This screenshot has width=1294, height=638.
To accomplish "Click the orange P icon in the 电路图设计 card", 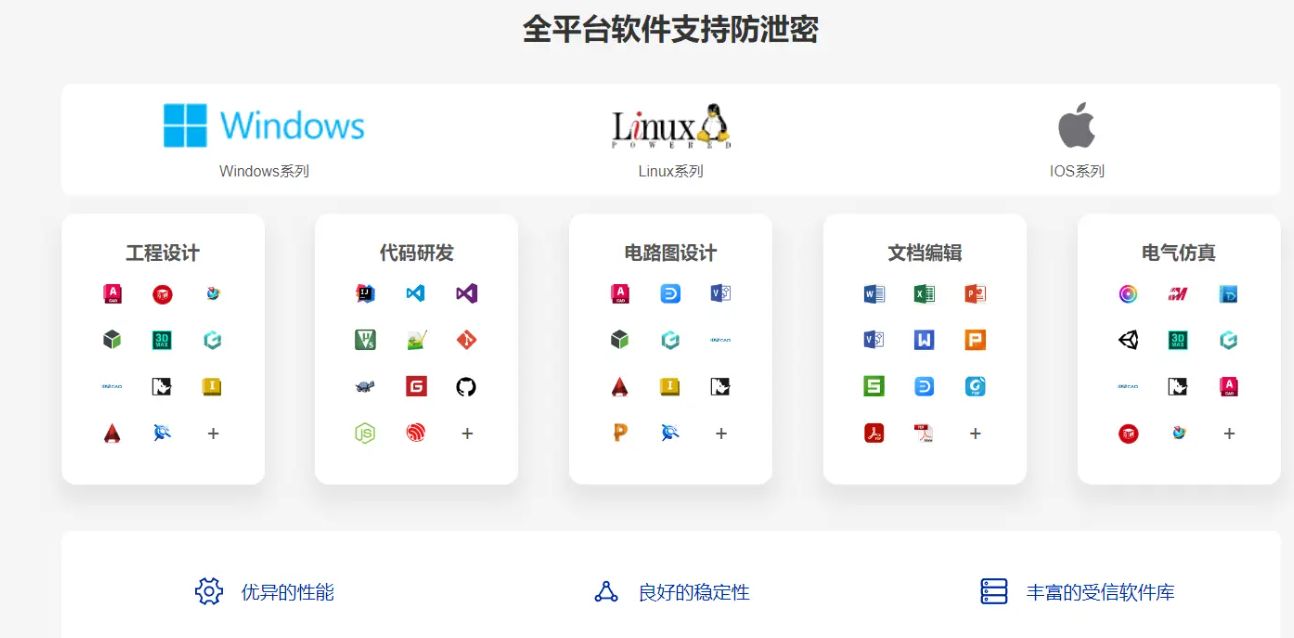I will click(x=620, y=433).
